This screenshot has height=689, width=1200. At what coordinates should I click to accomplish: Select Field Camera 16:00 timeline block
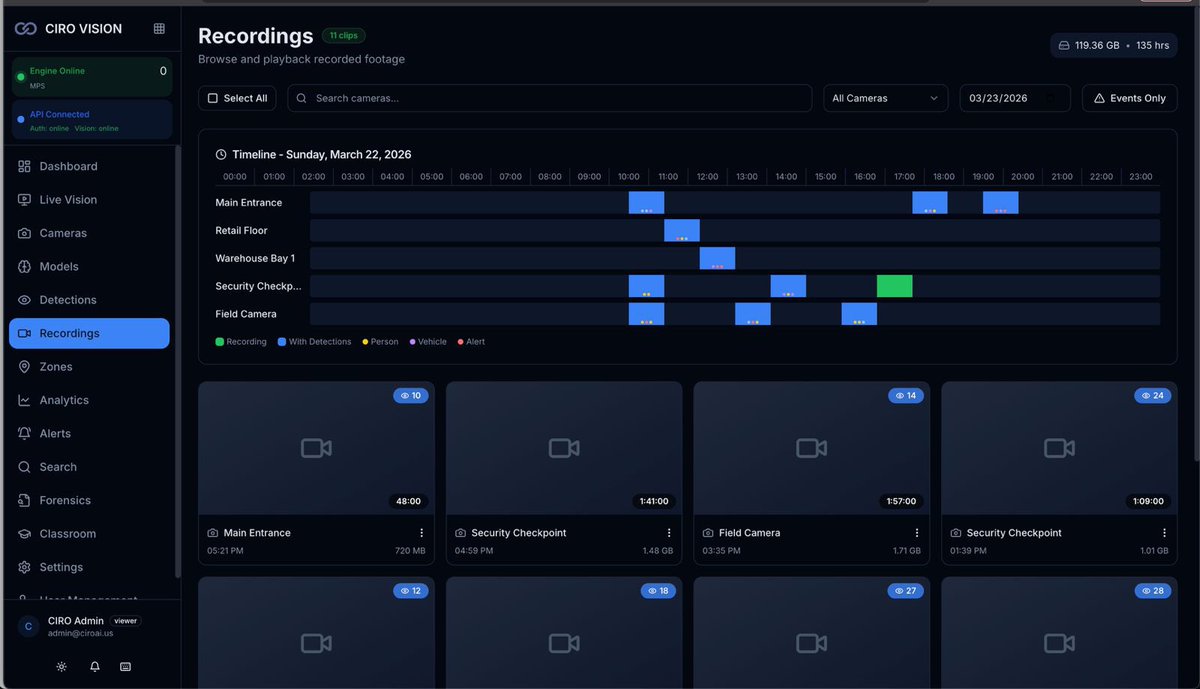point(859,314)
